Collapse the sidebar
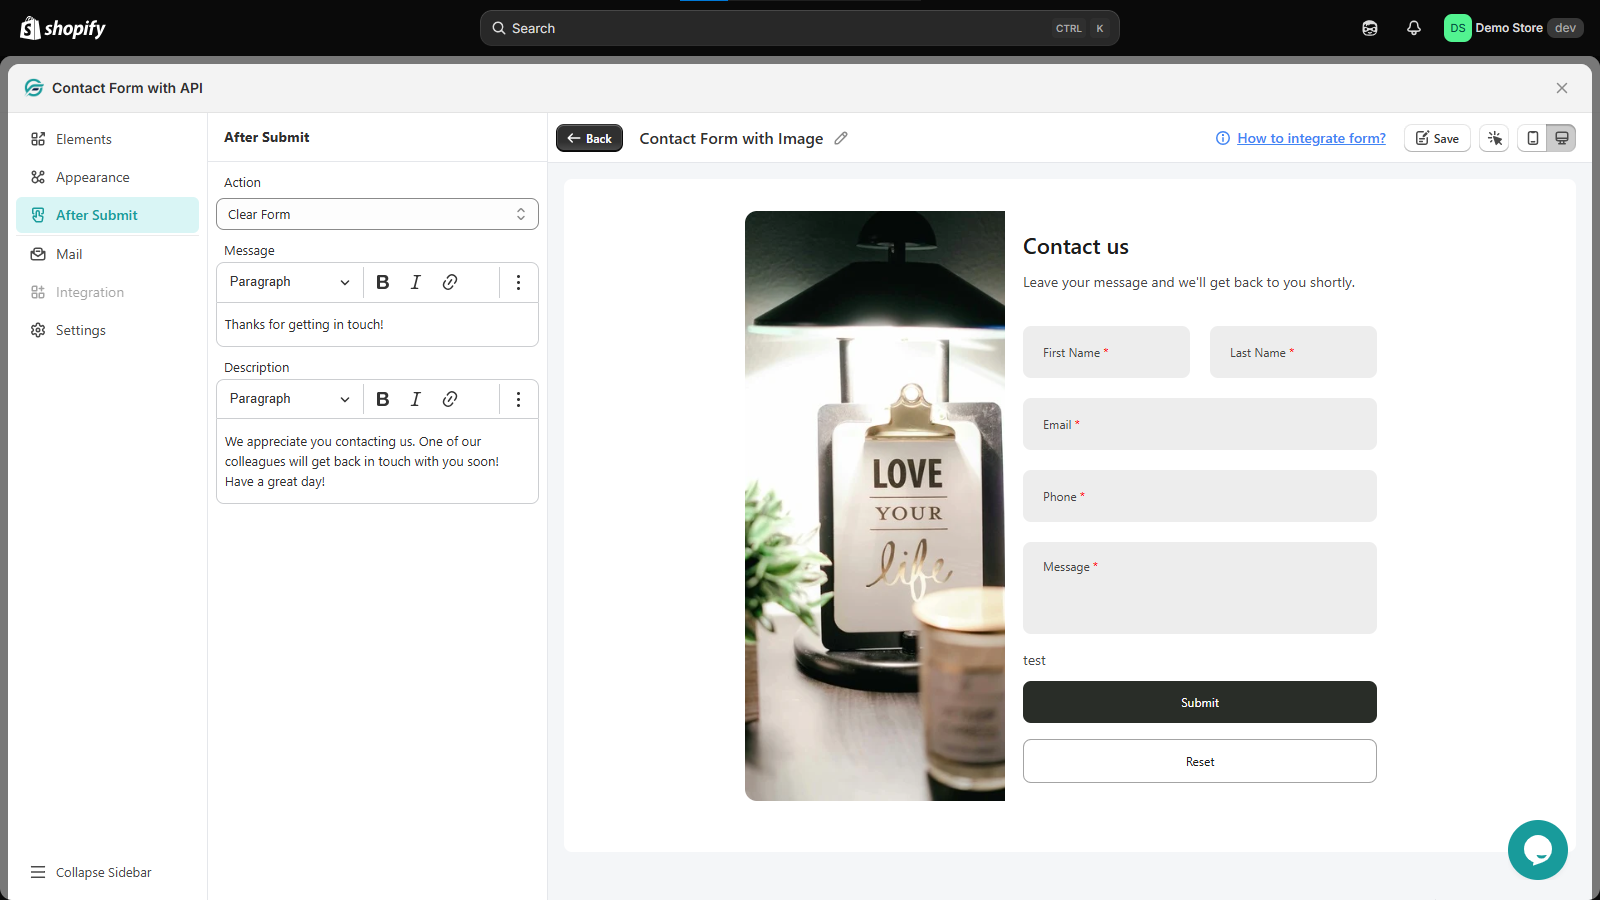The width and height of the screenshot is (1600, 900). pos(91,872)
